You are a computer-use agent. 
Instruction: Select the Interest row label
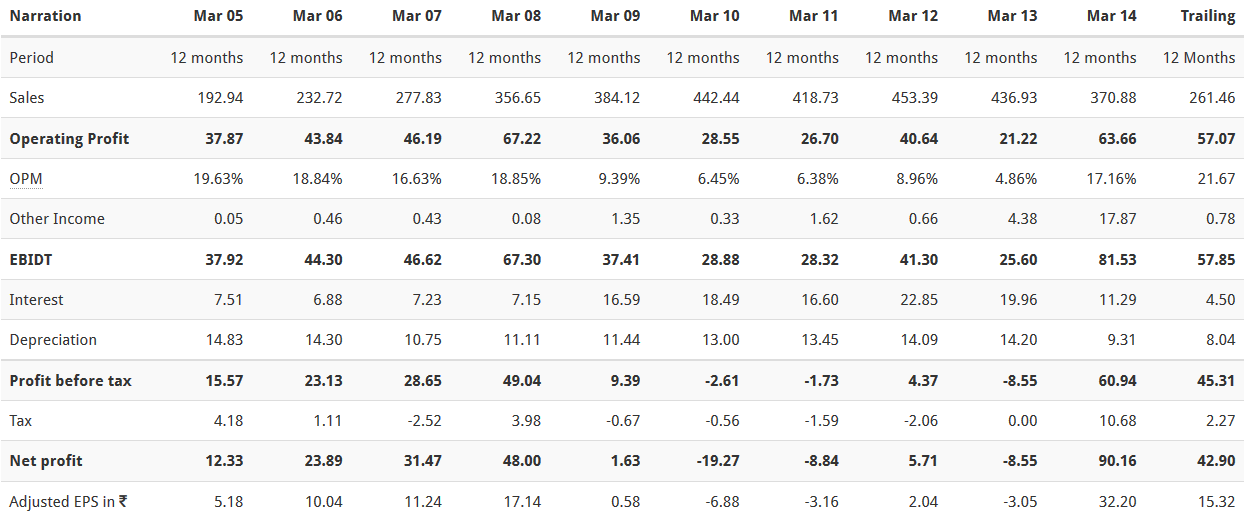click(36, 299)
